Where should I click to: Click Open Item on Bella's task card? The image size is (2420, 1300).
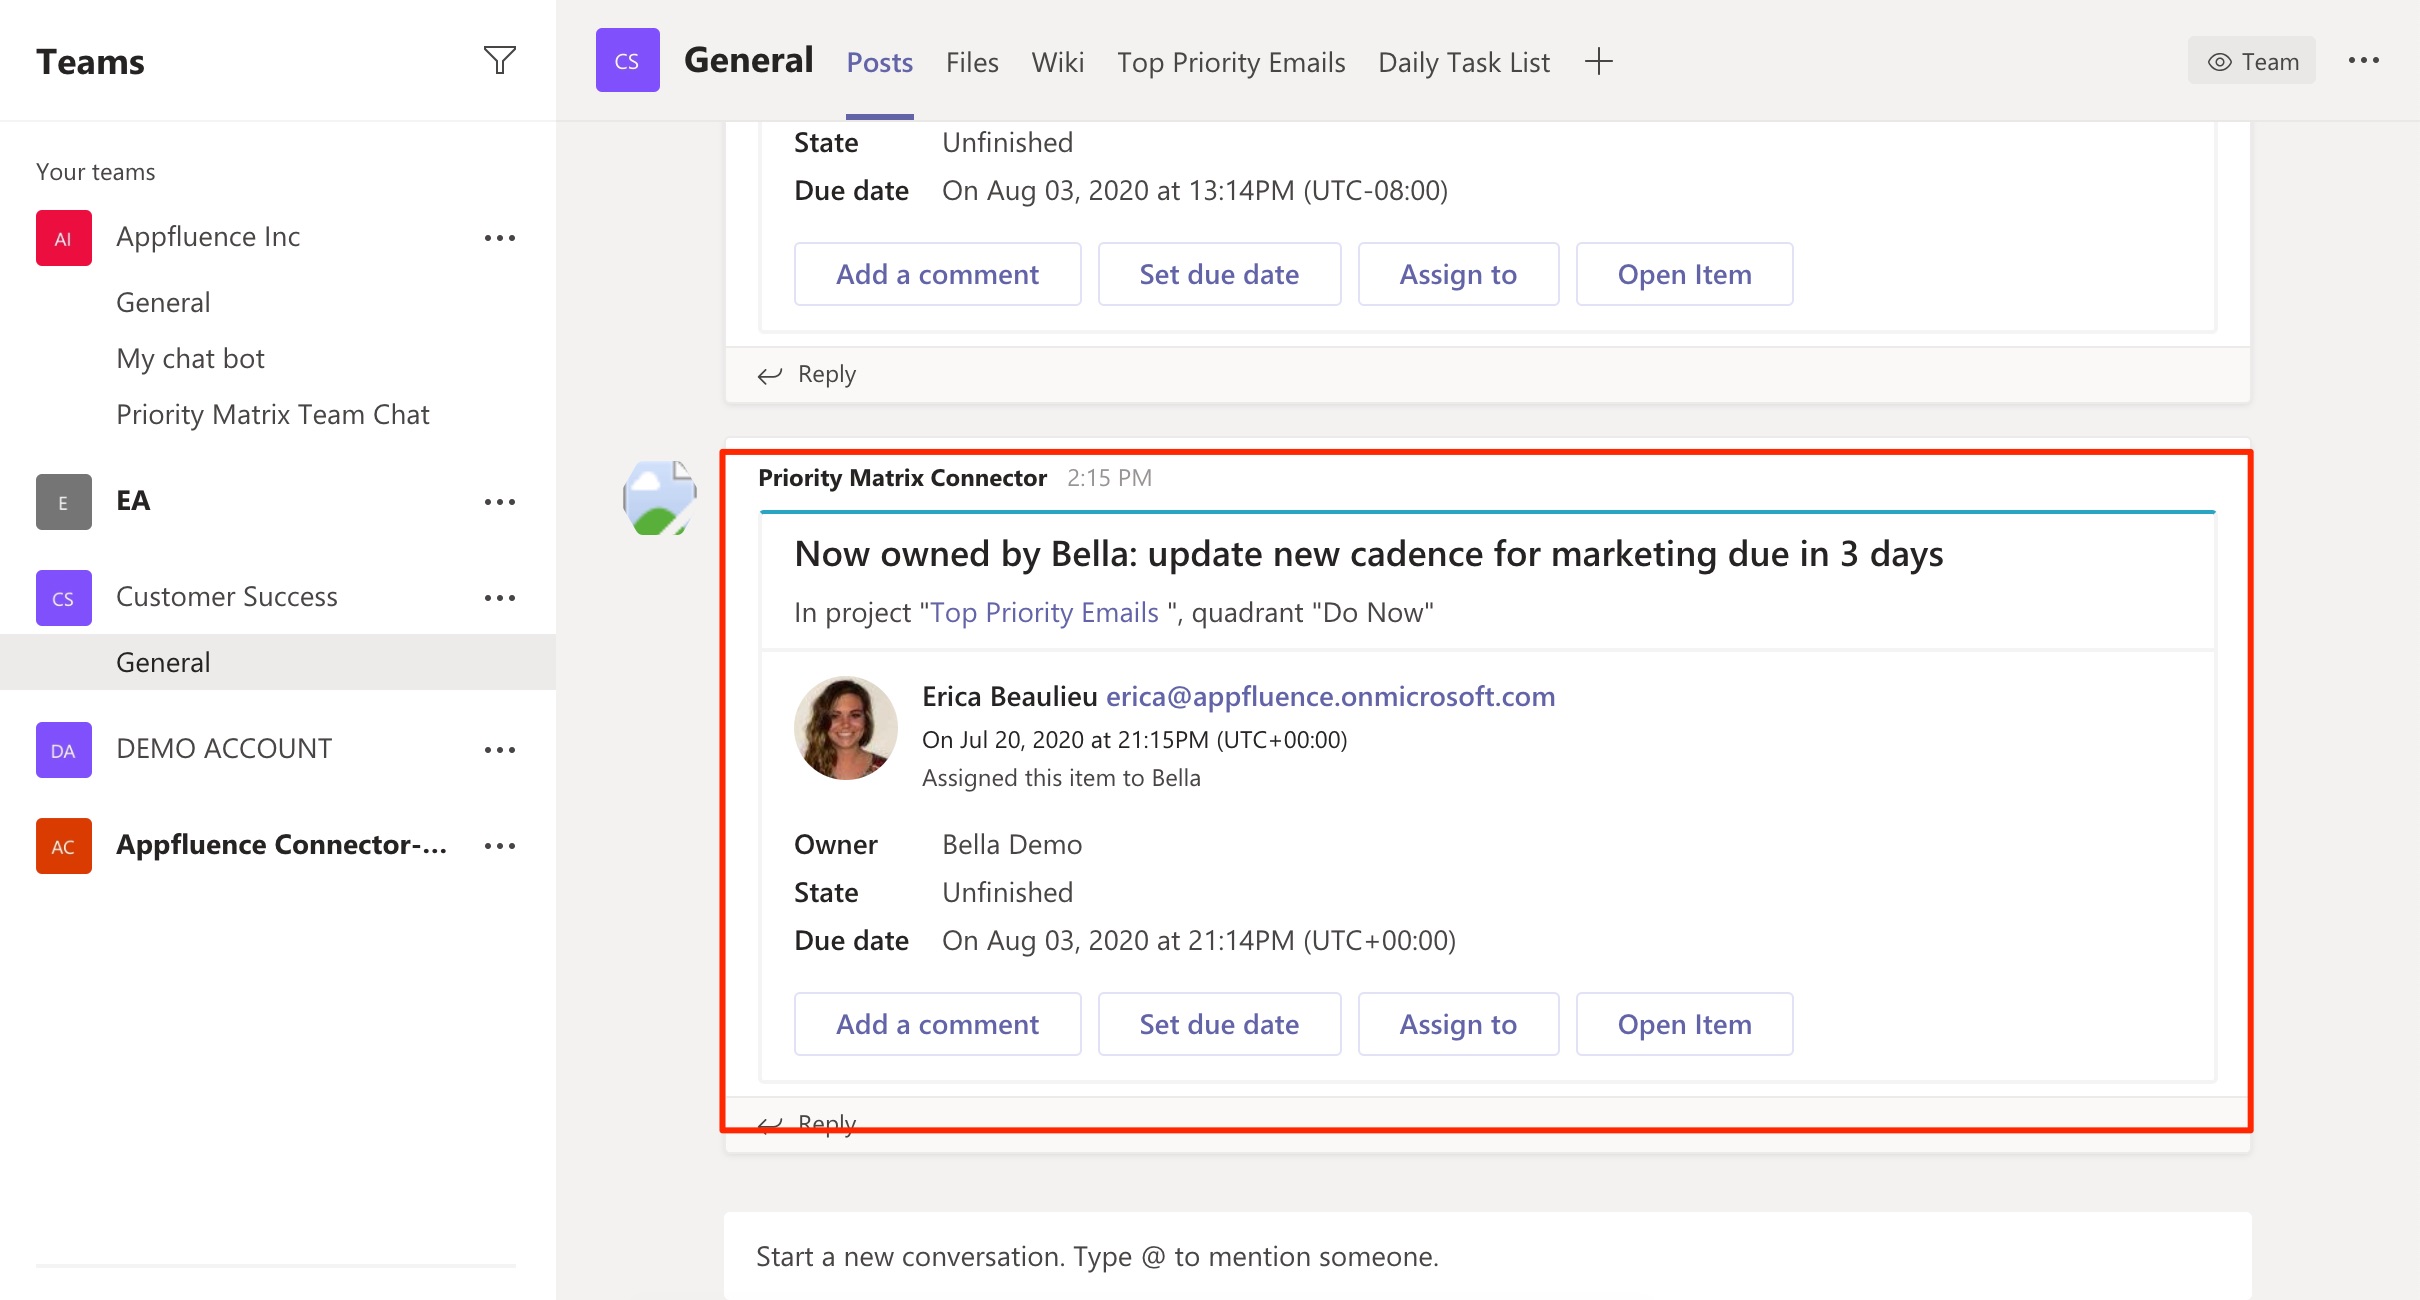[x=1684, y=1023]
